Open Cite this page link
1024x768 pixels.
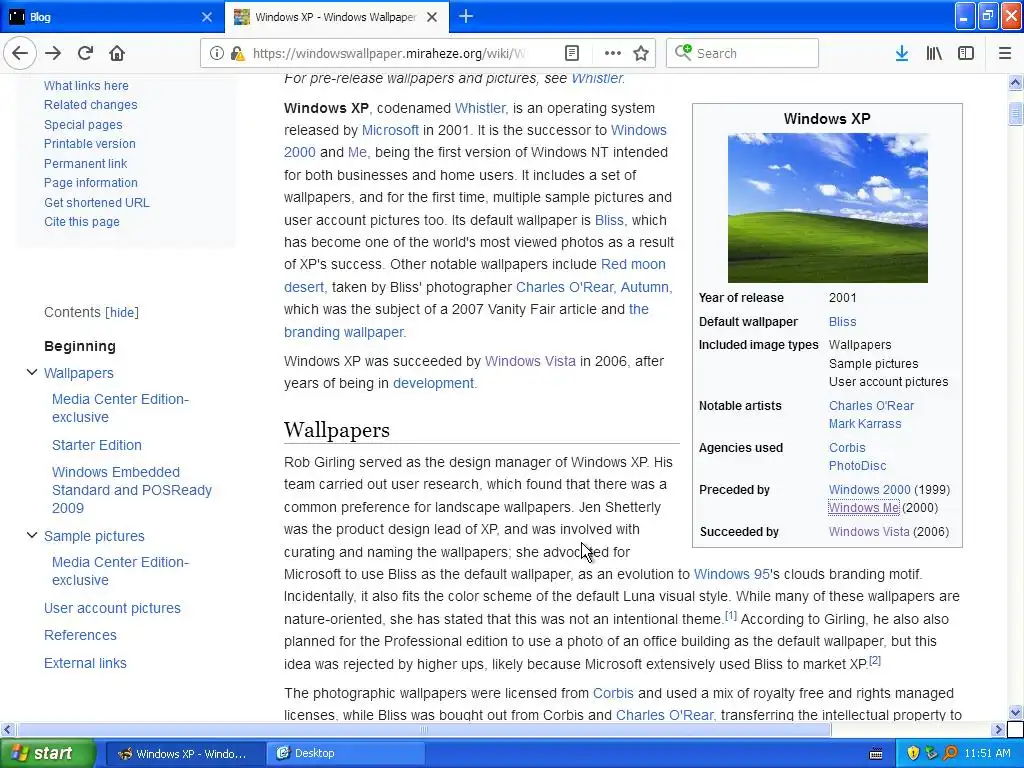[x=82, y=221]
